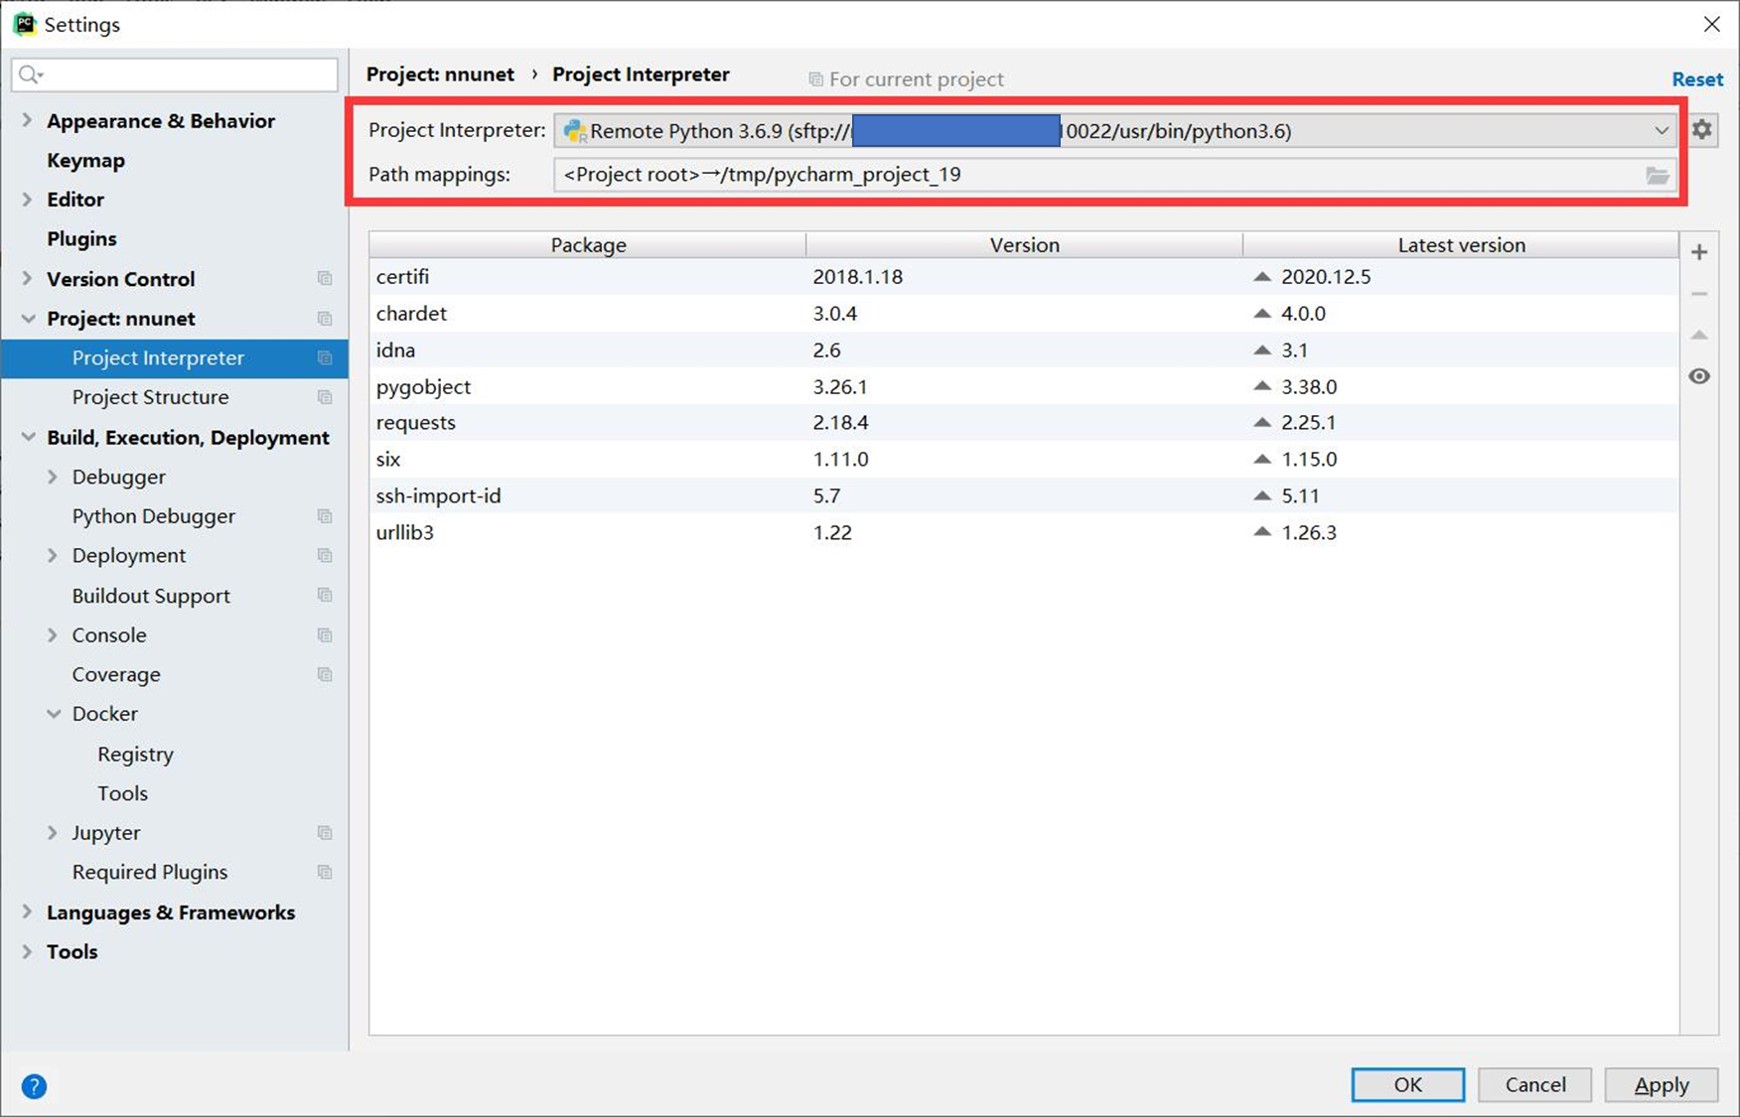Expand Version Control section

point(27,278)
